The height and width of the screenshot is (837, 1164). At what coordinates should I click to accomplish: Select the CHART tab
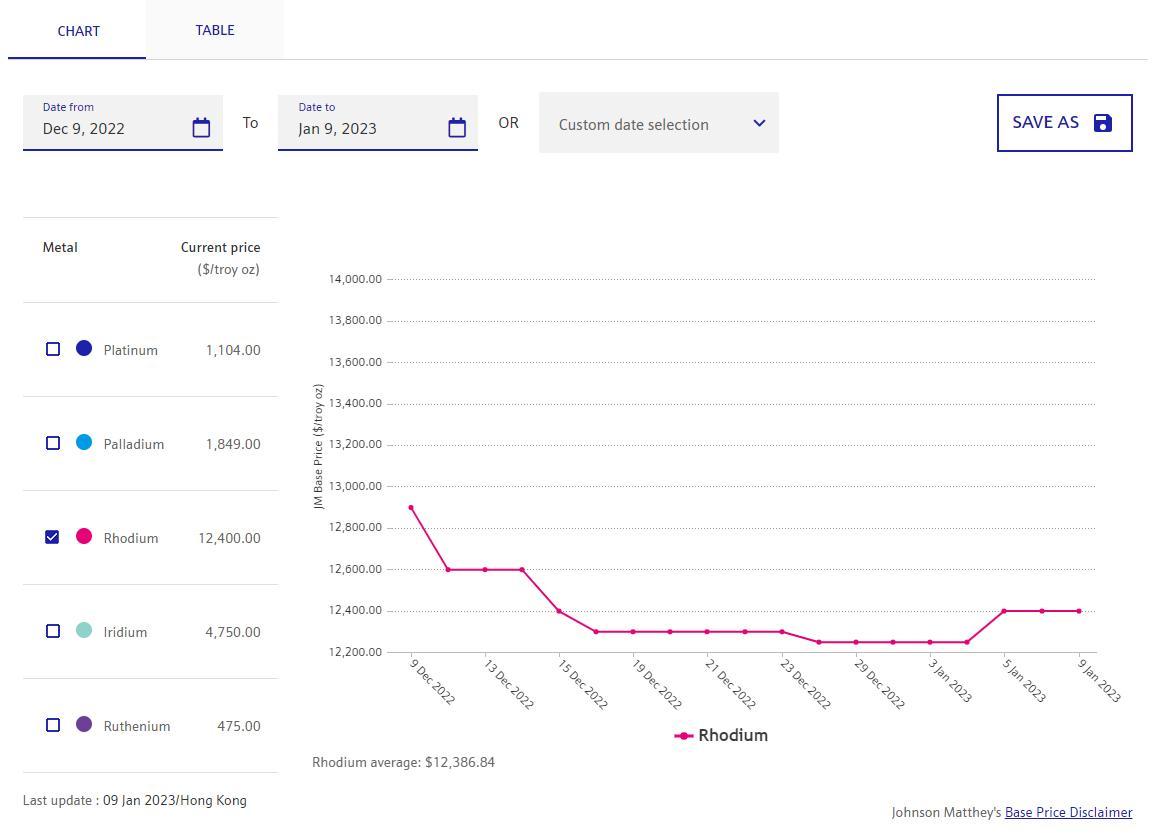point(78,31)
